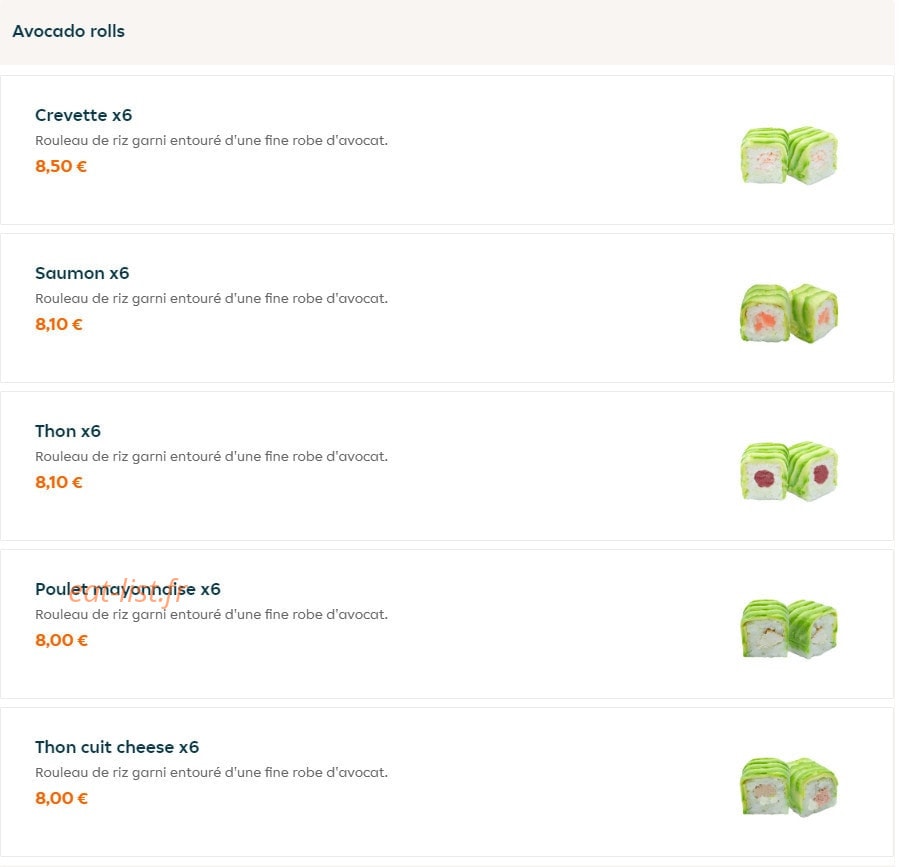904x867 pixels.
Task: Click the 8,10 € Thon x6 price
Action: pyautogui.click(x=59, y=482)
